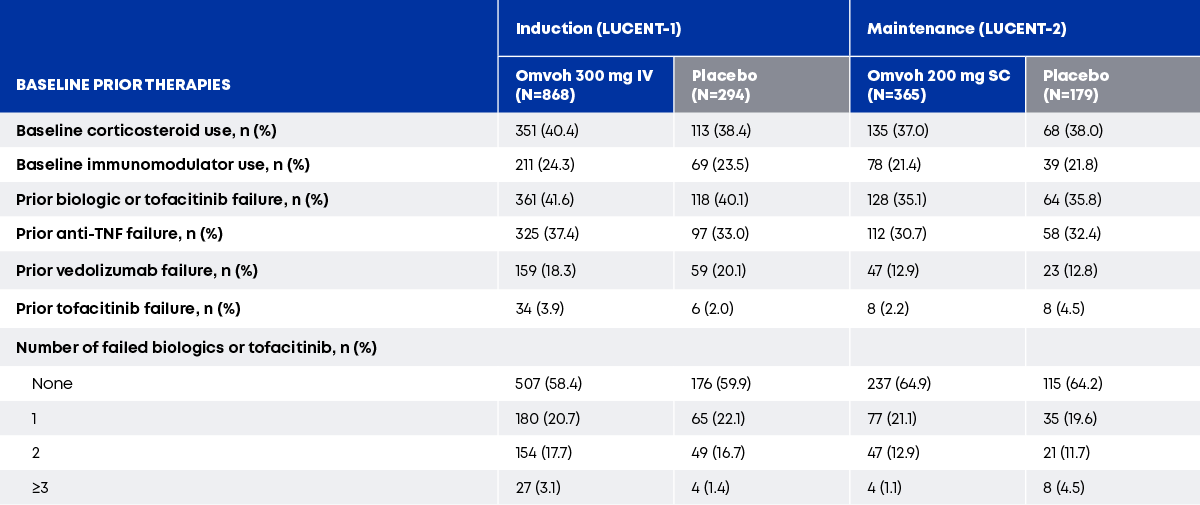Click the Induction (LUCENT-1) column header
The image size is (1200, 505).
tap(598, 28)
